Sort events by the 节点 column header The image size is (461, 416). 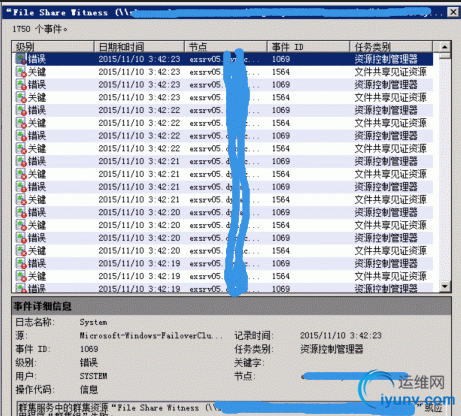click(x=226, y=47)
